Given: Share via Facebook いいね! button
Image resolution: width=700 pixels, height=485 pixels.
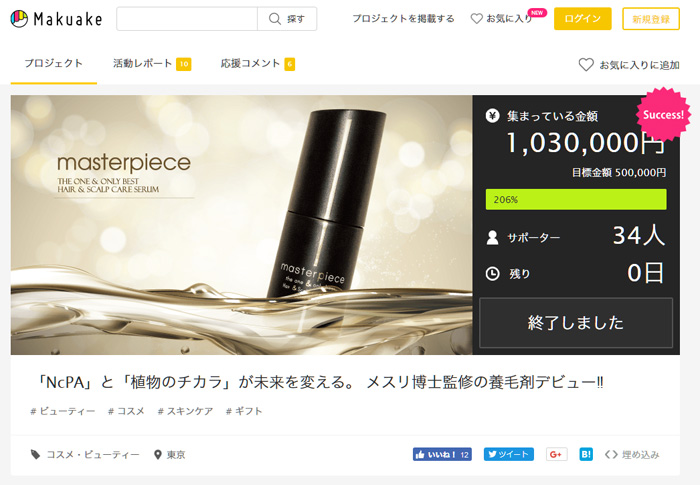Looking at the screenshot, I should [x=442, y=454].
